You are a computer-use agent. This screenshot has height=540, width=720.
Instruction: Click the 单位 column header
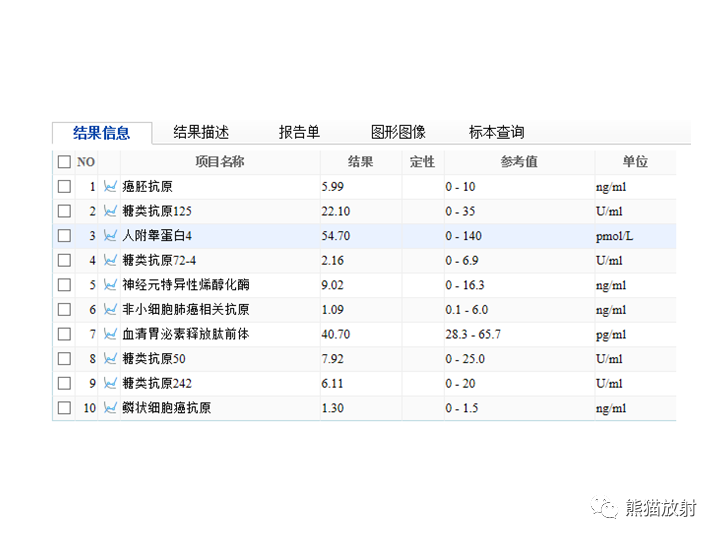coord(636,162)
